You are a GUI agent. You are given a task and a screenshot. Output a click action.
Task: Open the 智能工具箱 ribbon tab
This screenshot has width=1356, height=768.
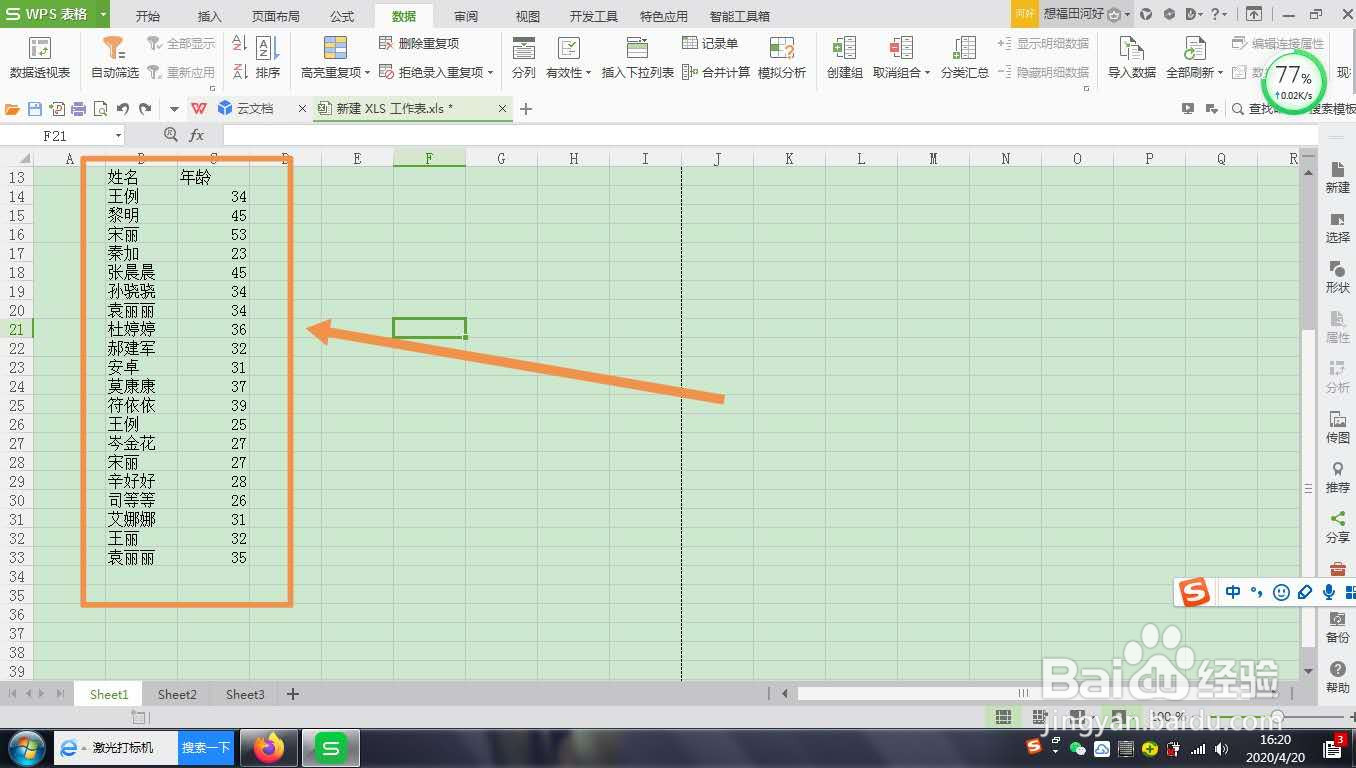pyautogui.click(x=740, y=16)
